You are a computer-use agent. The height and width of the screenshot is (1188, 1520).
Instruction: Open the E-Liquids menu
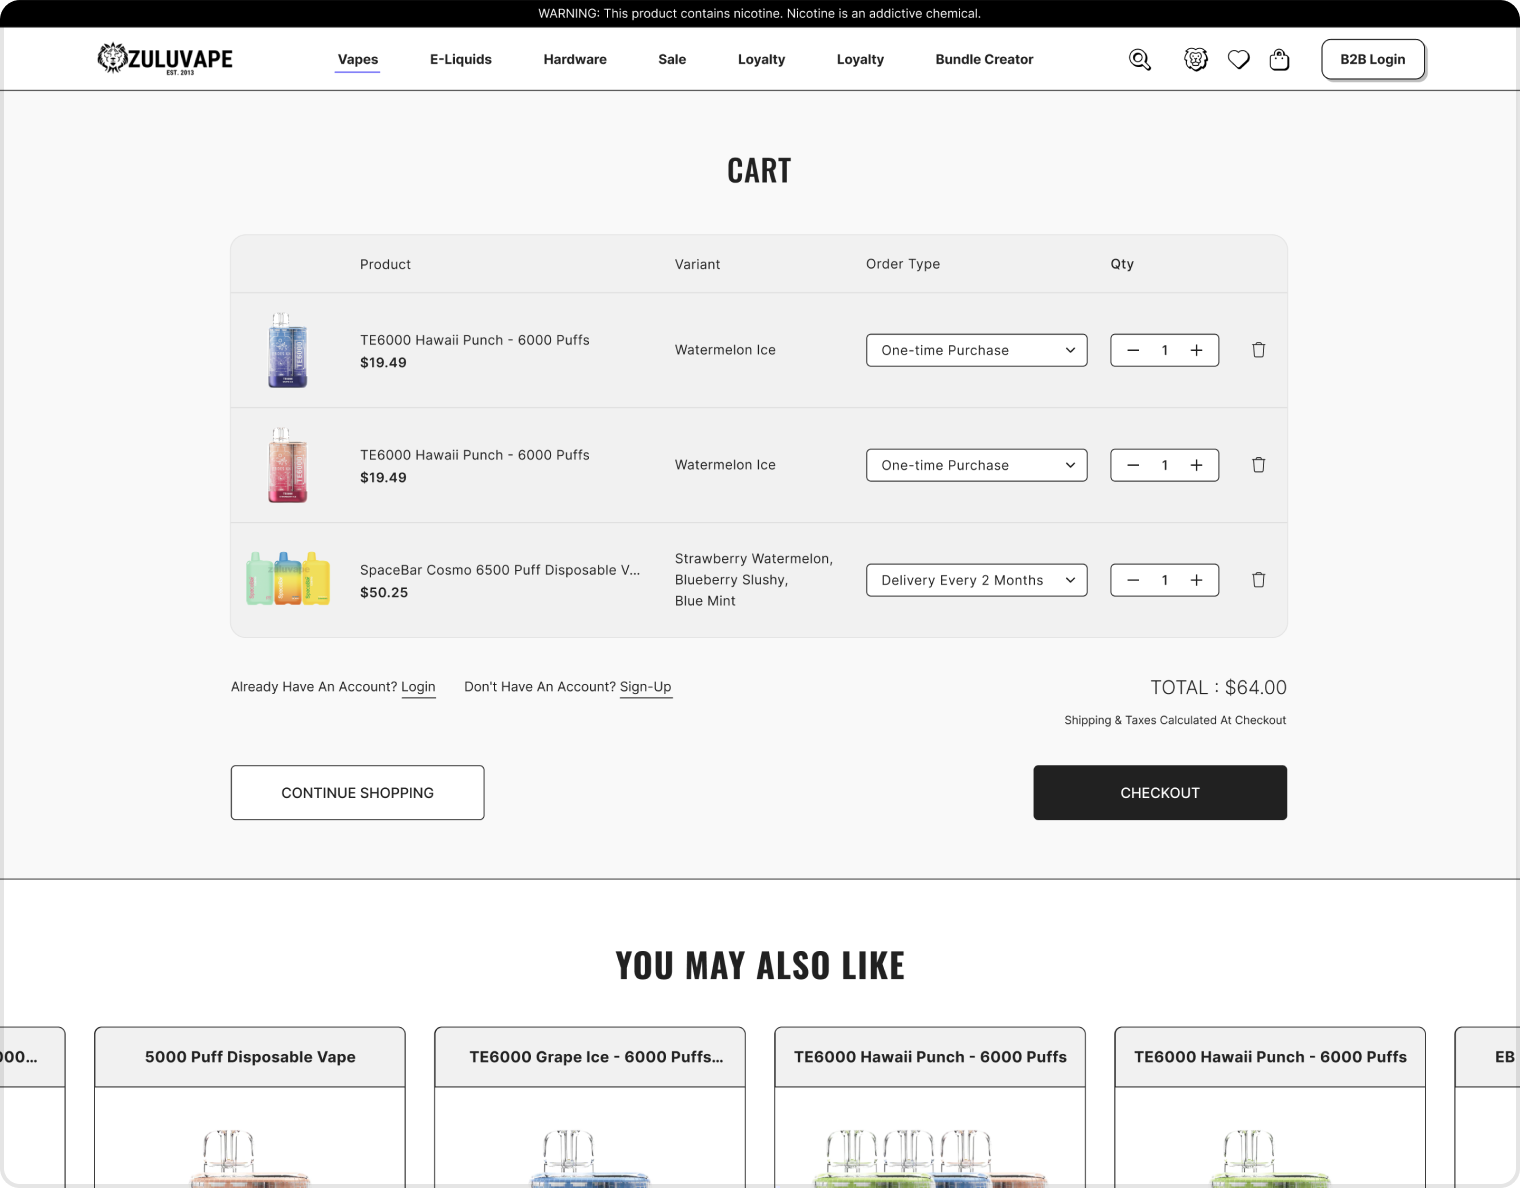461,60
